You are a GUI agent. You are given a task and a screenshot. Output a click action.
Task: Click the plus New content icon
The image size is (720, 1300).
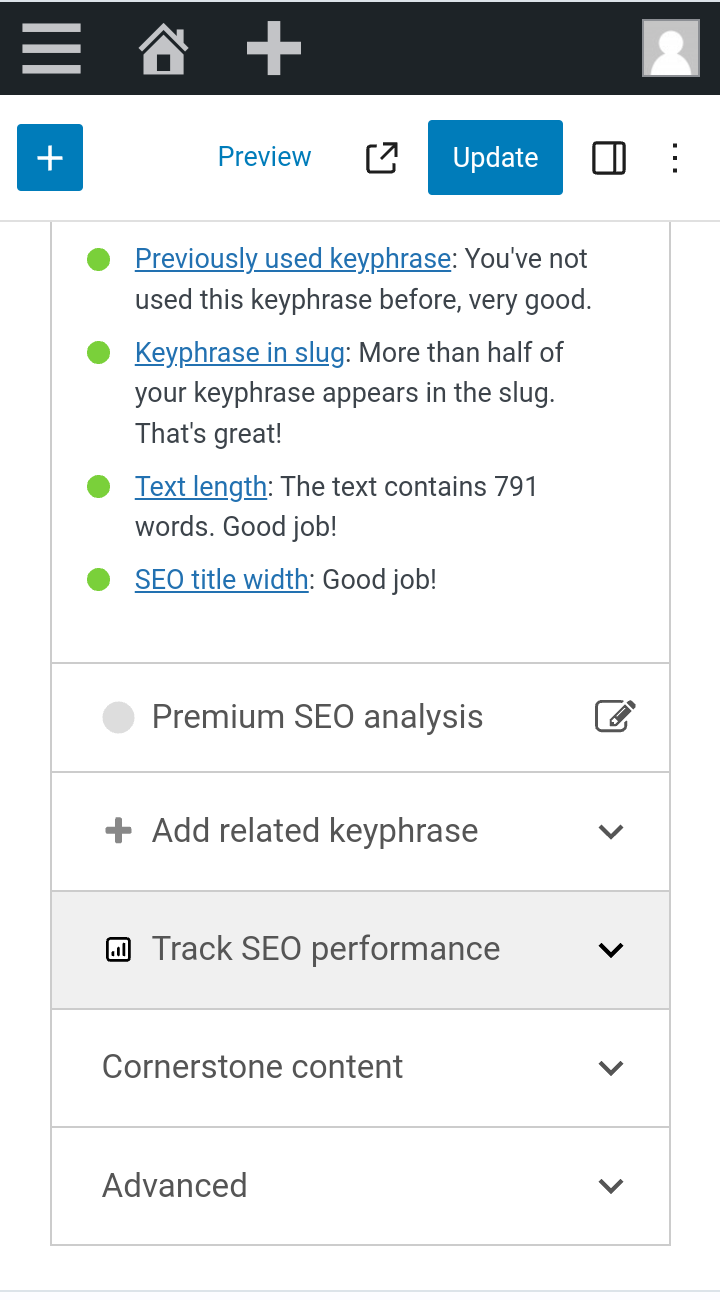[273, 48]
